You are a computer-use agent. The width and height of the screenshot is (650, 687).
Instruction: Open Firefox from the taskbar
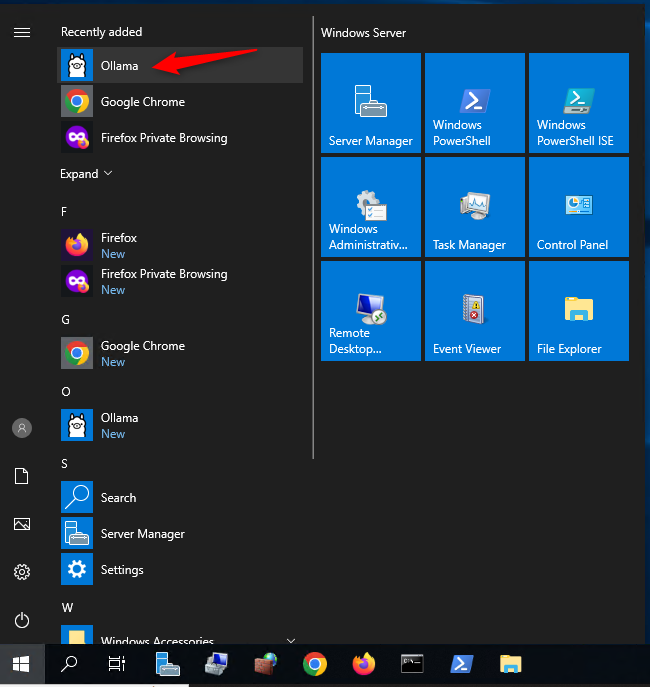pos(364,664)
